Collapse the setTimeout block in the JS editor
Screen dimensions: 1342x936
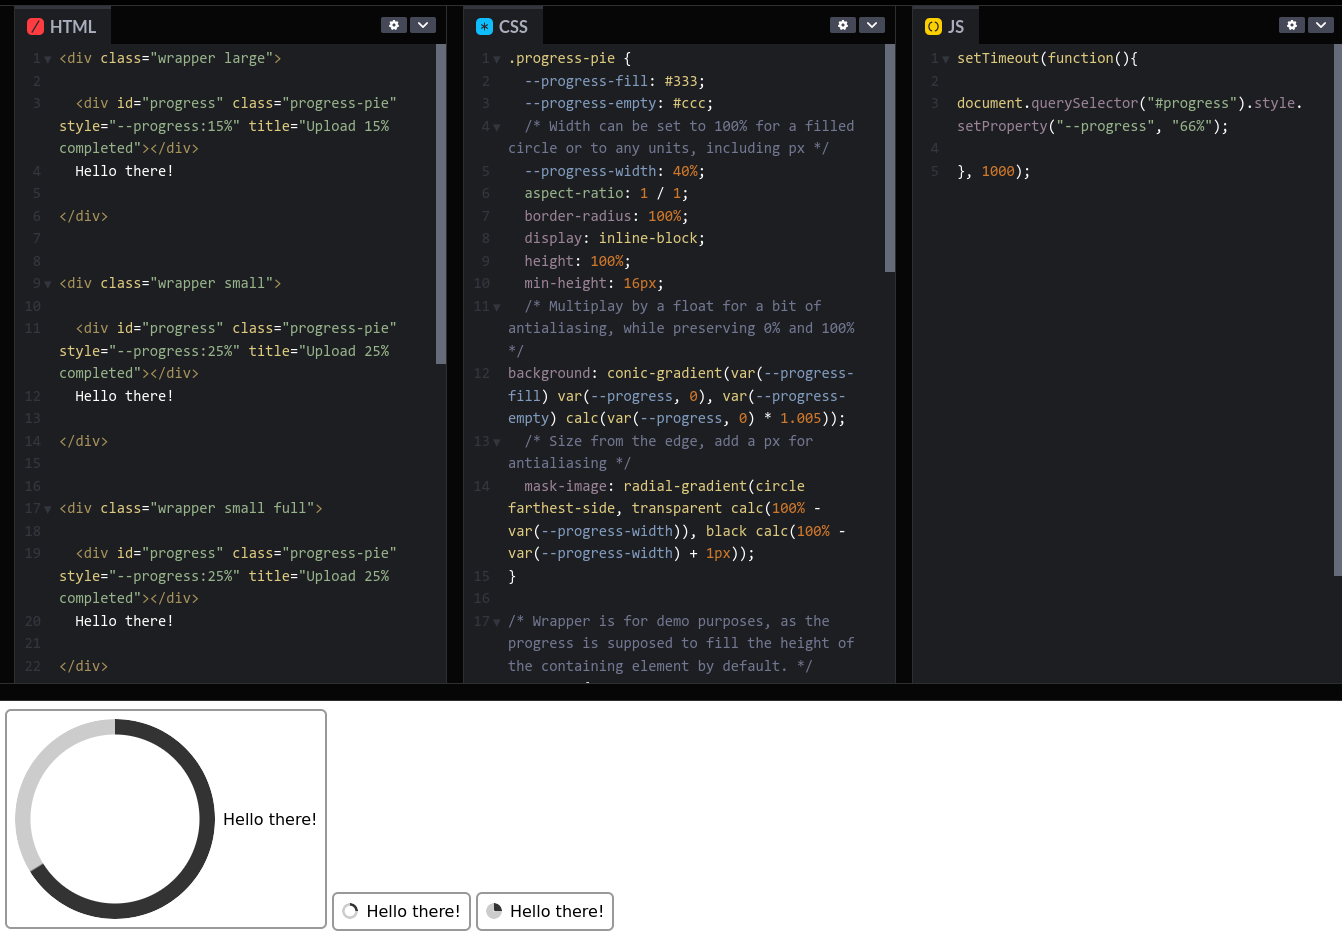pos(945,58)
